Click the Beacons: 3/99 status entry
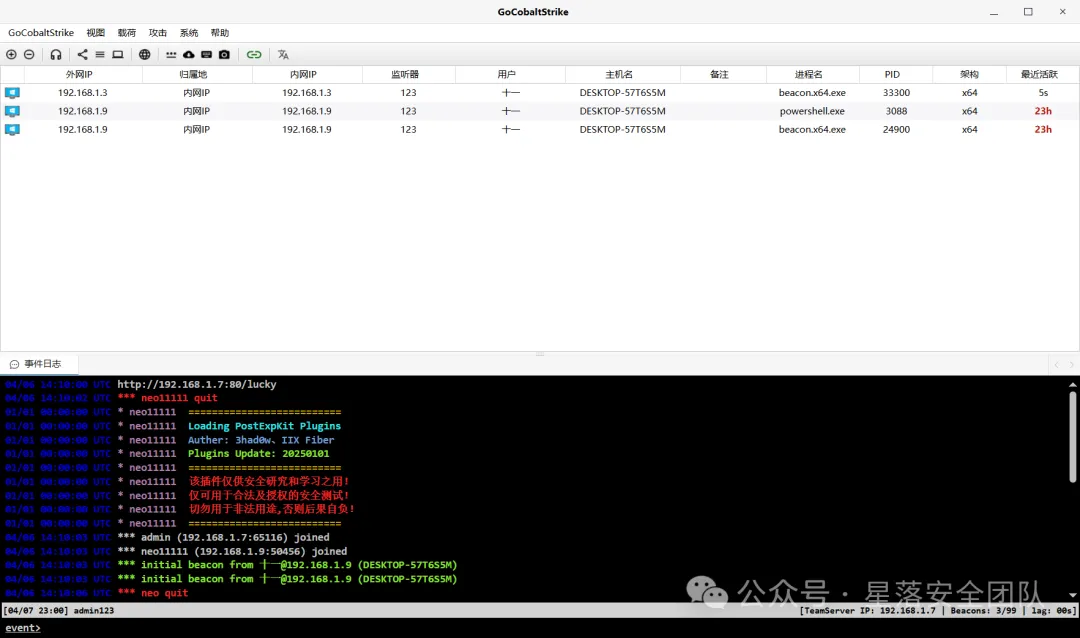 [984, 610]
